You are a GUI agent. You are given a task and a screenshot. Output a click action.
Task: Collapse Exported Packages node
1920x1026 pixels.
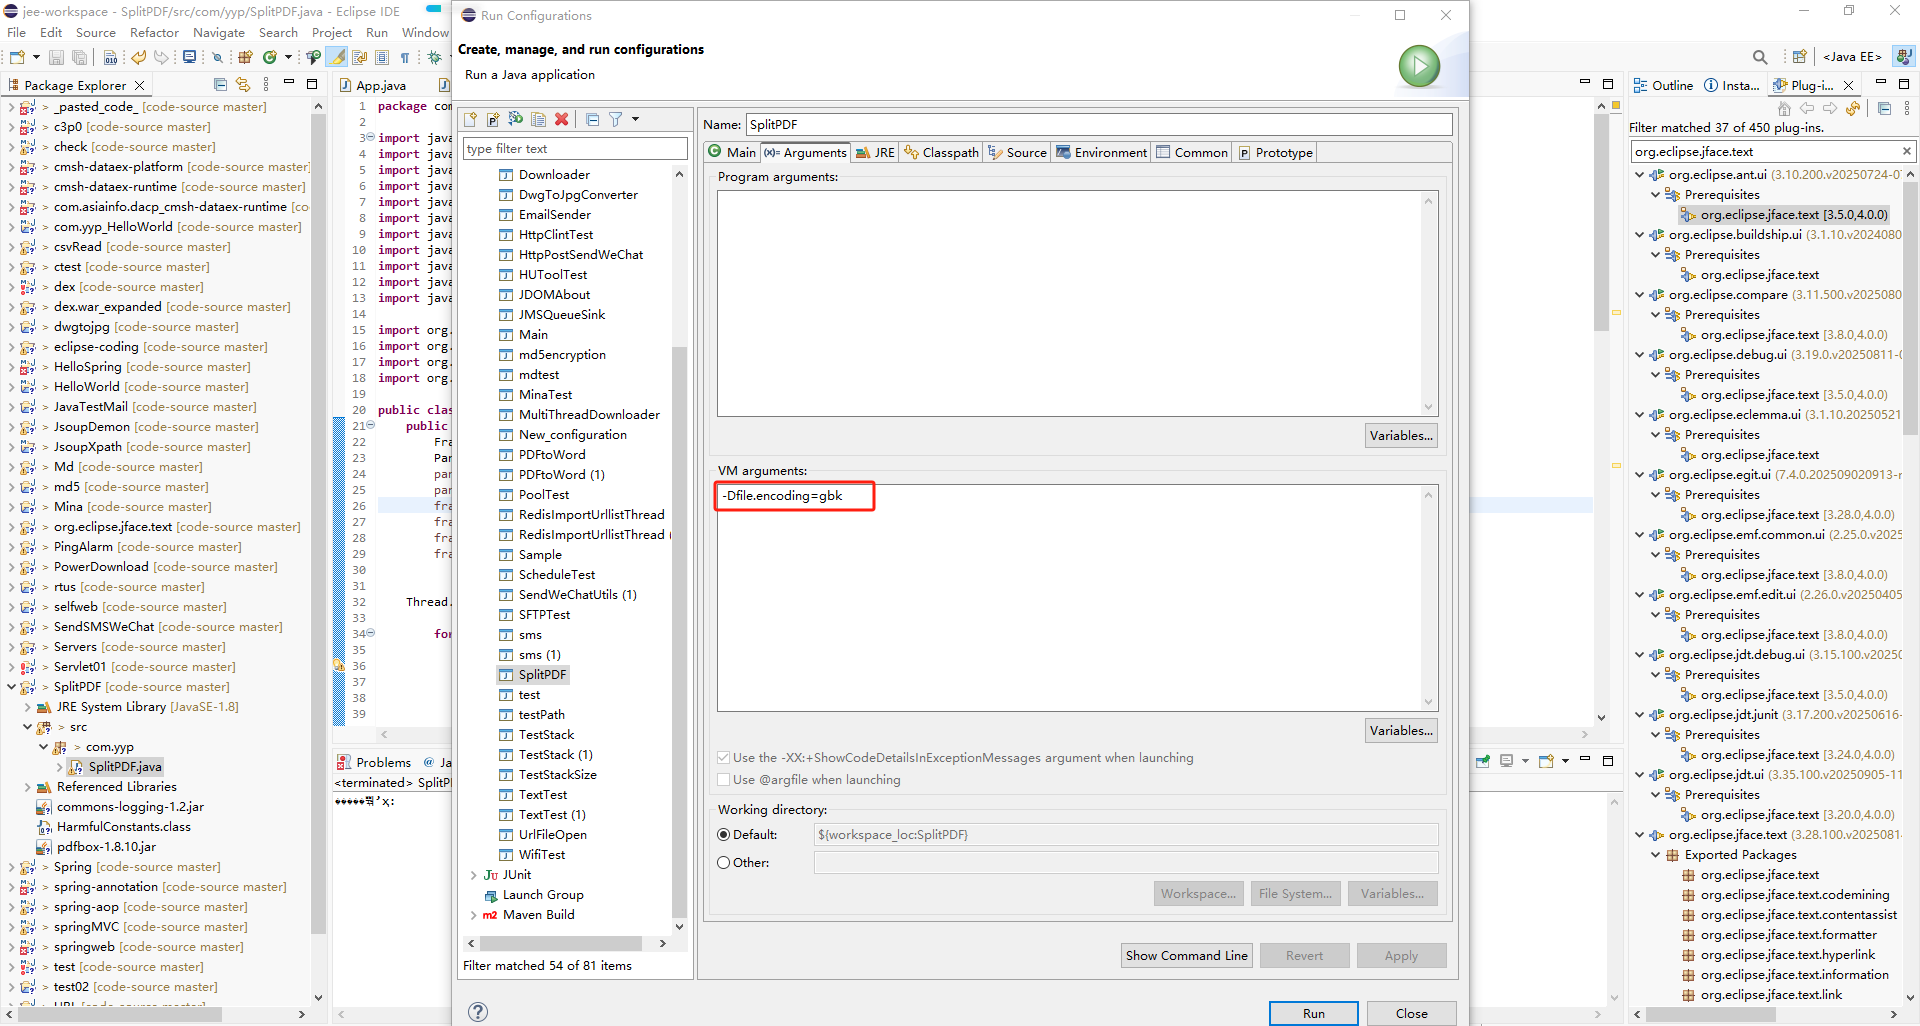click(1655, 855)
